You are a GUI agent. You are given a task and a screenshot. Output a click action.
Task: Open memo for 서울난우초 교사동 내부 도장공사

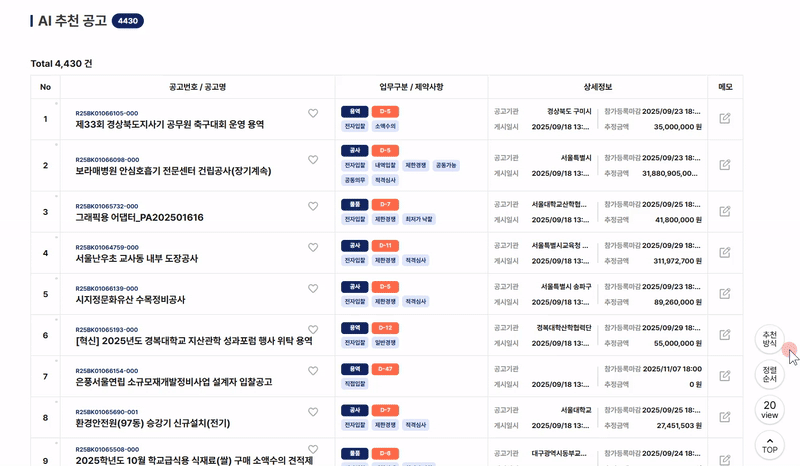[x=725, y=253]
